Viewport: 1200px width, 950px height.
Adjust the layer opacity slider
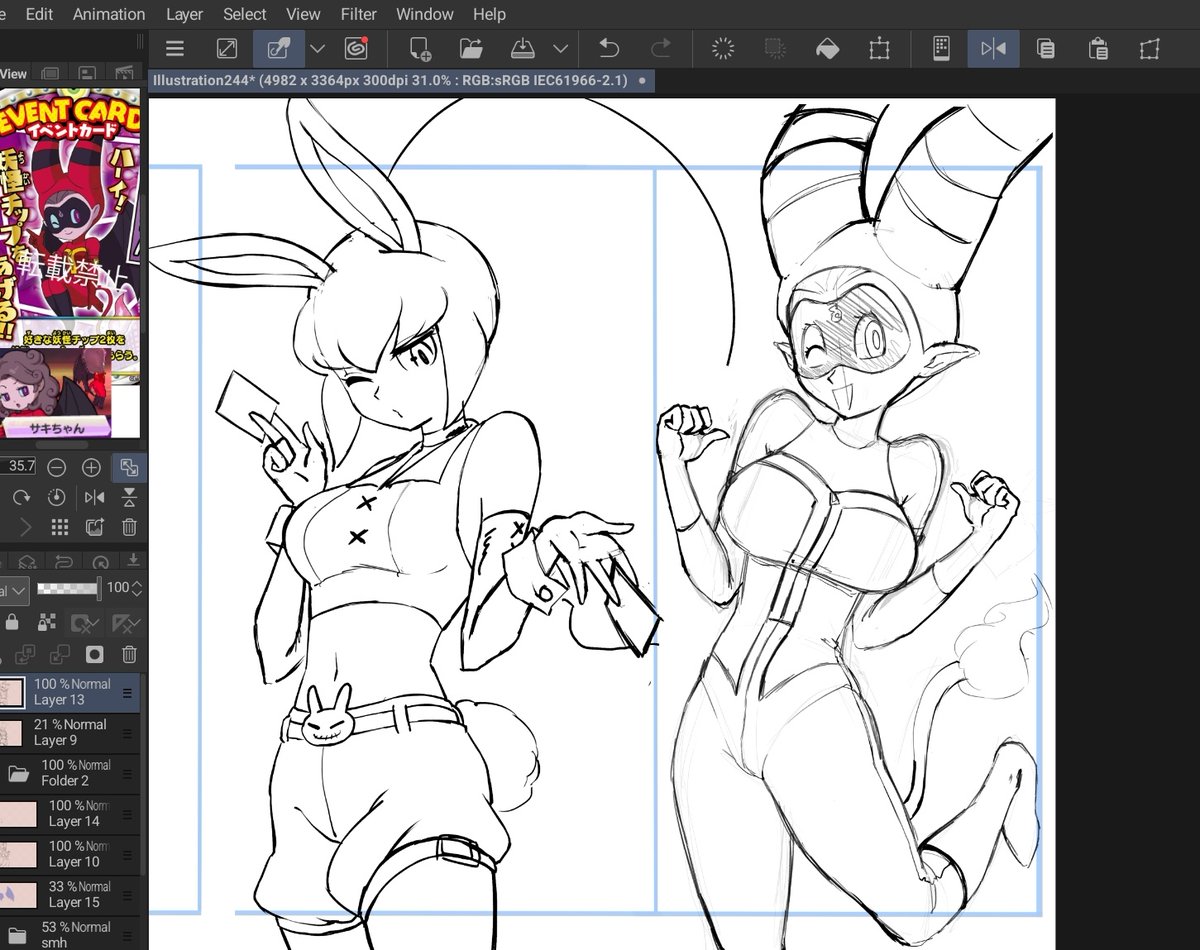[69, 588]
